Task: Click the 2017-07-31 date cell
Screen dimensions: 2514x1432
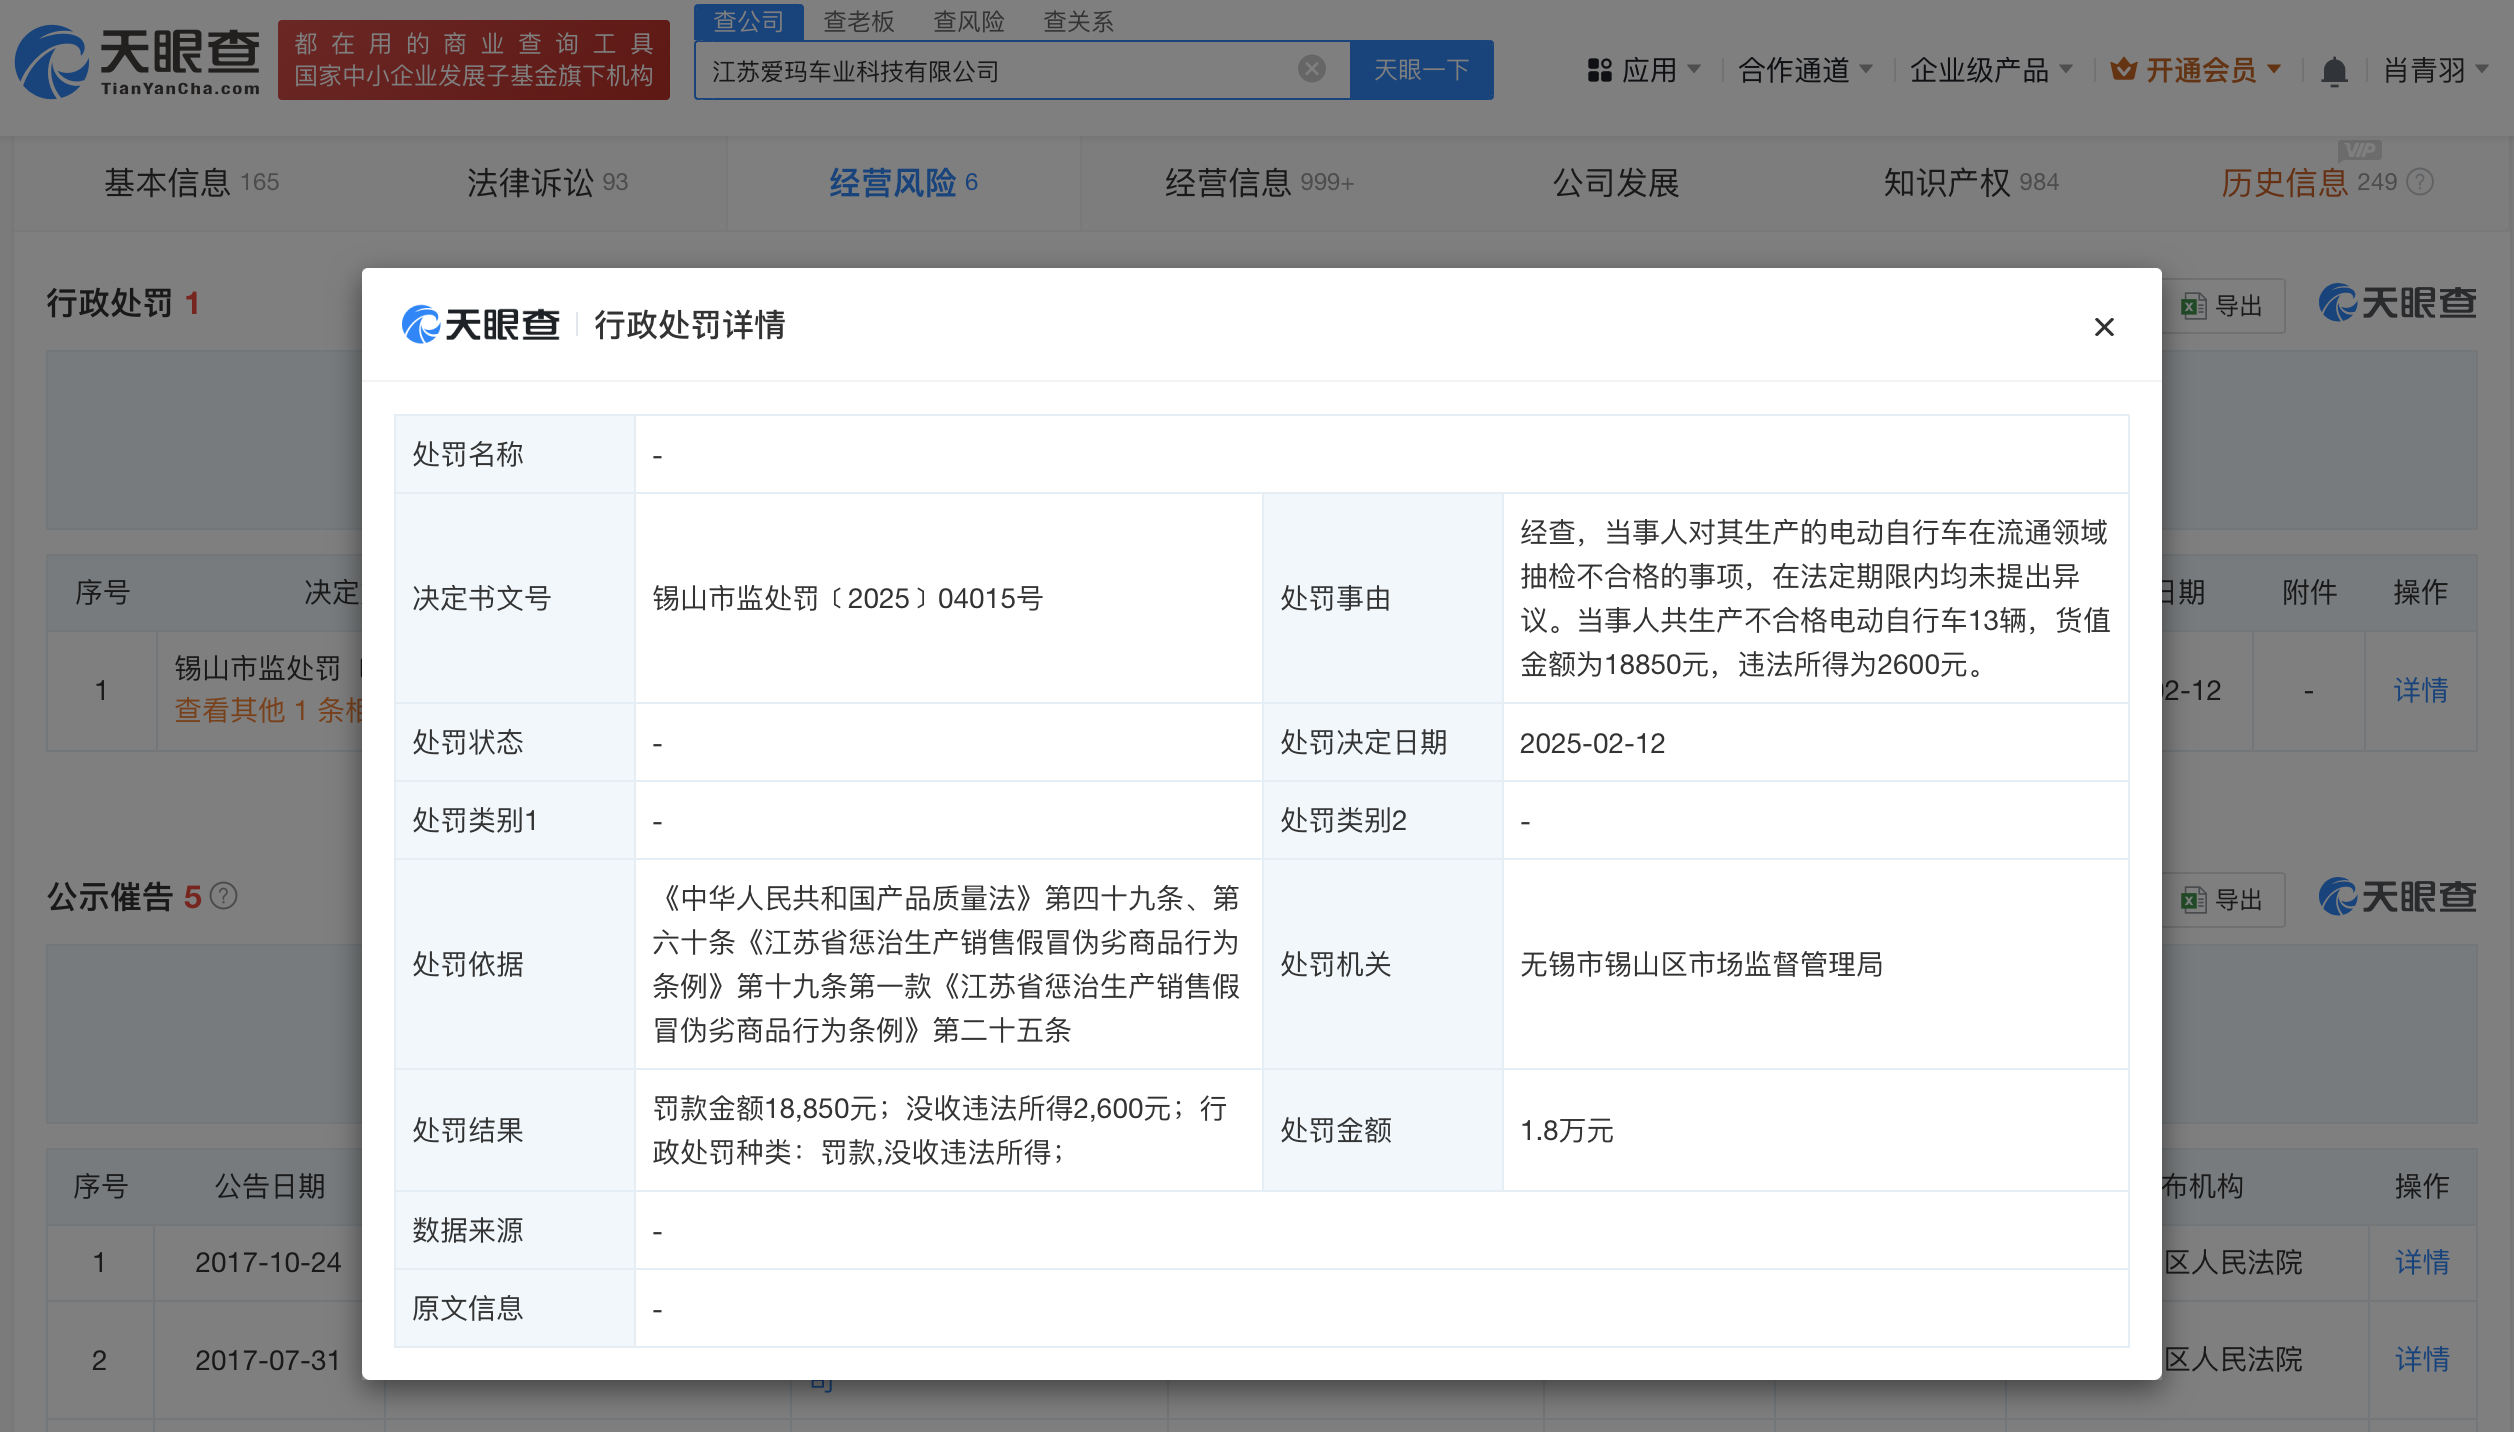Action: 268,1360
